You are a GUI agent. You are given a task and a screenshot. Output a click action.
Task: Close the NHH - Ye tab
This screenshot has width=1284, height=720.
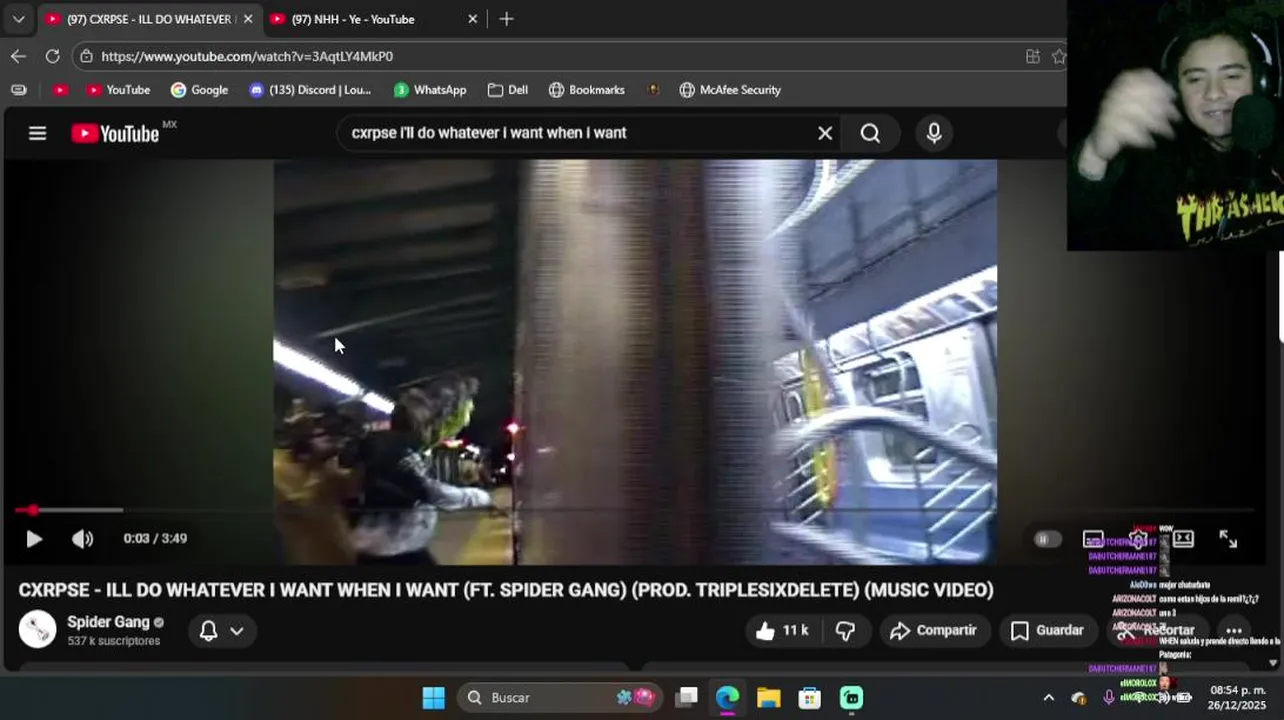(x=472, y=19)
